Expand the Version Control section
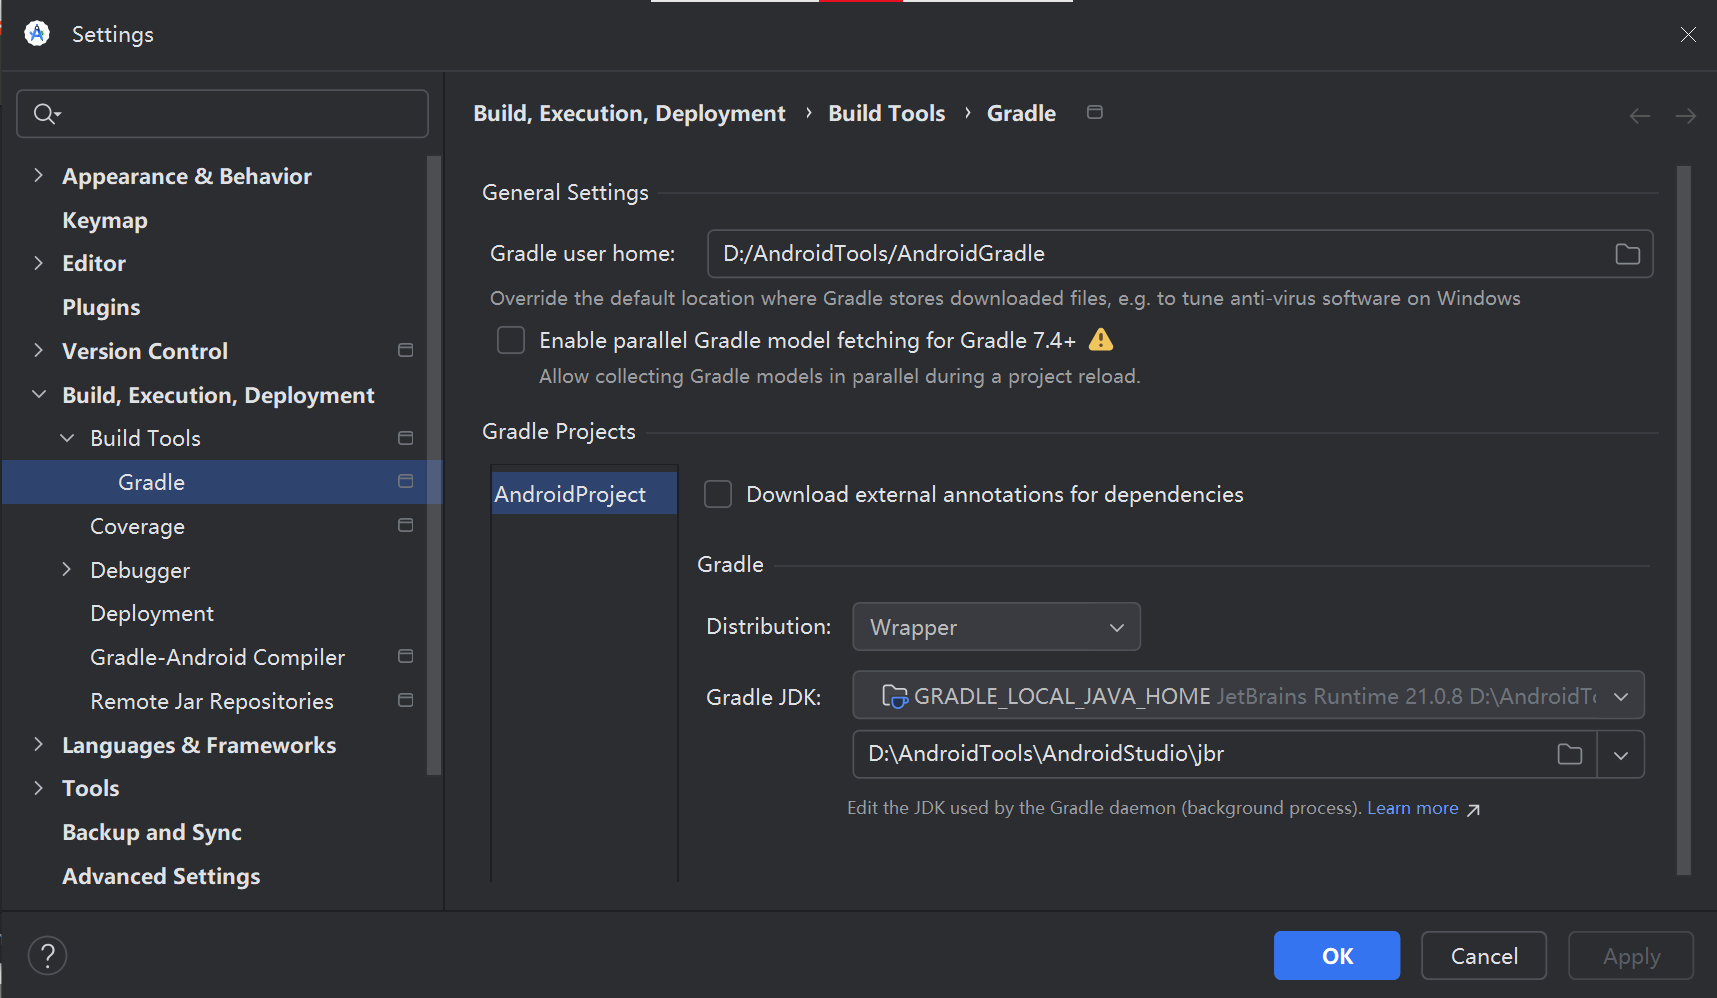 point(38,350)
